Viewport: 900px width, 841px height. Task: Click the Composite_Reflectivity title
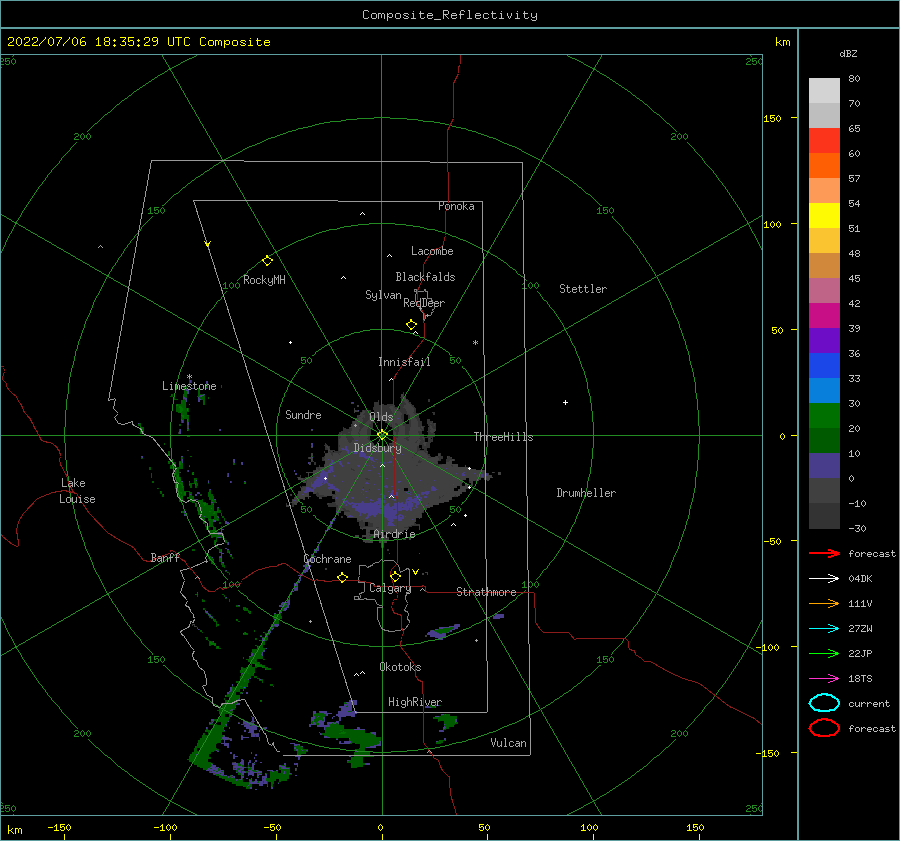coord(450,15)
